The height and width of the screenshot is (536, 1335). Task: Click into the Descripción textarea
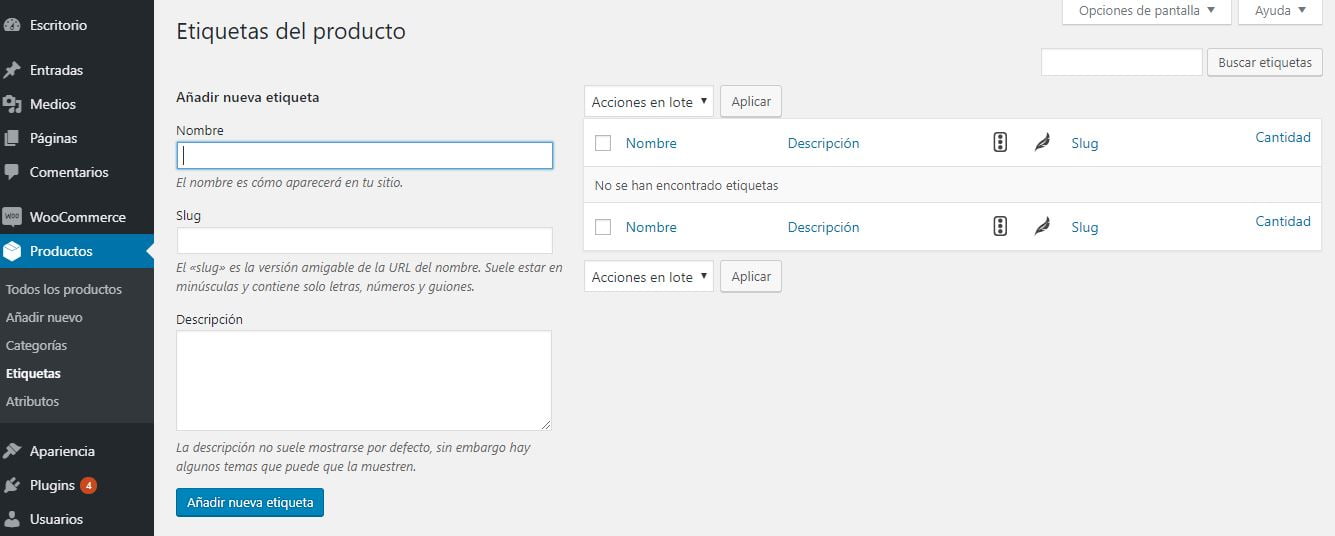click(x=364, y=381)
